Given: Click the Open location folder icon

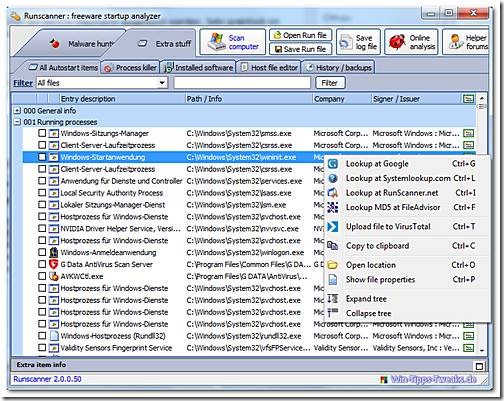Looking at the screenshot, I should pyautogui.click(x=333, y=265).
